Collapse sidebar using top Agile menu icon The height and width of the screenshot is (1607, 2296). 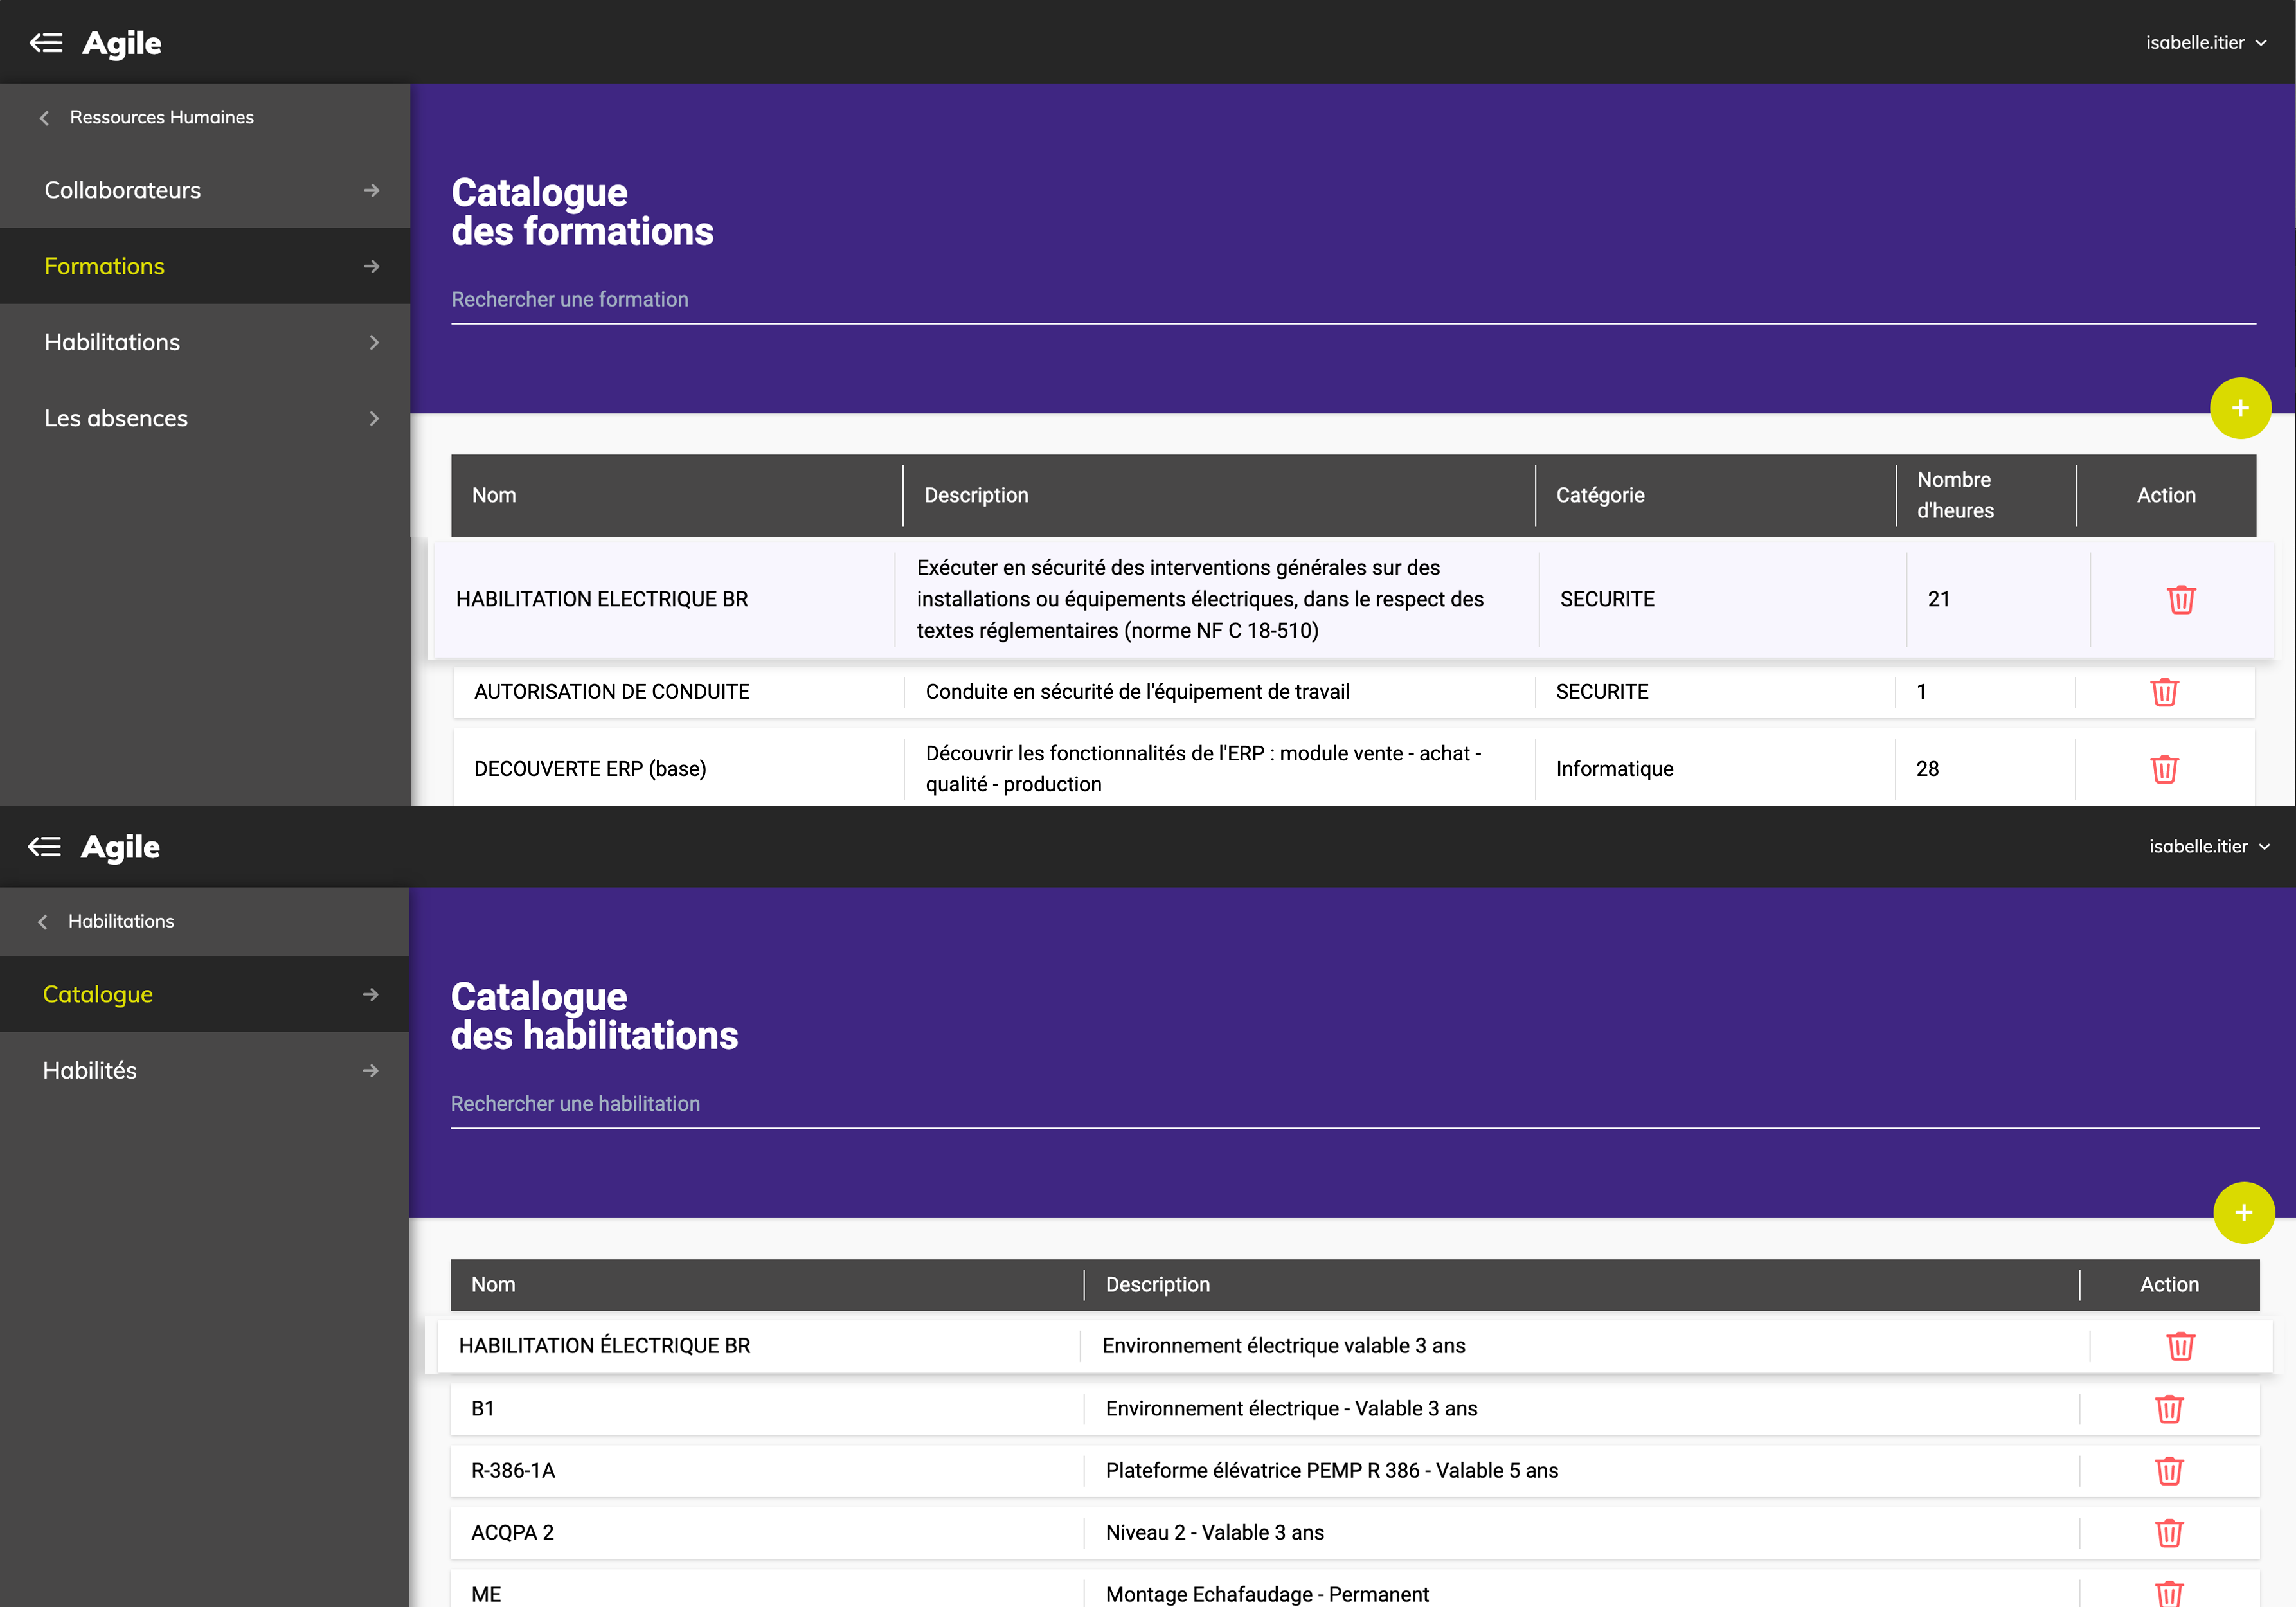point(46,43)
